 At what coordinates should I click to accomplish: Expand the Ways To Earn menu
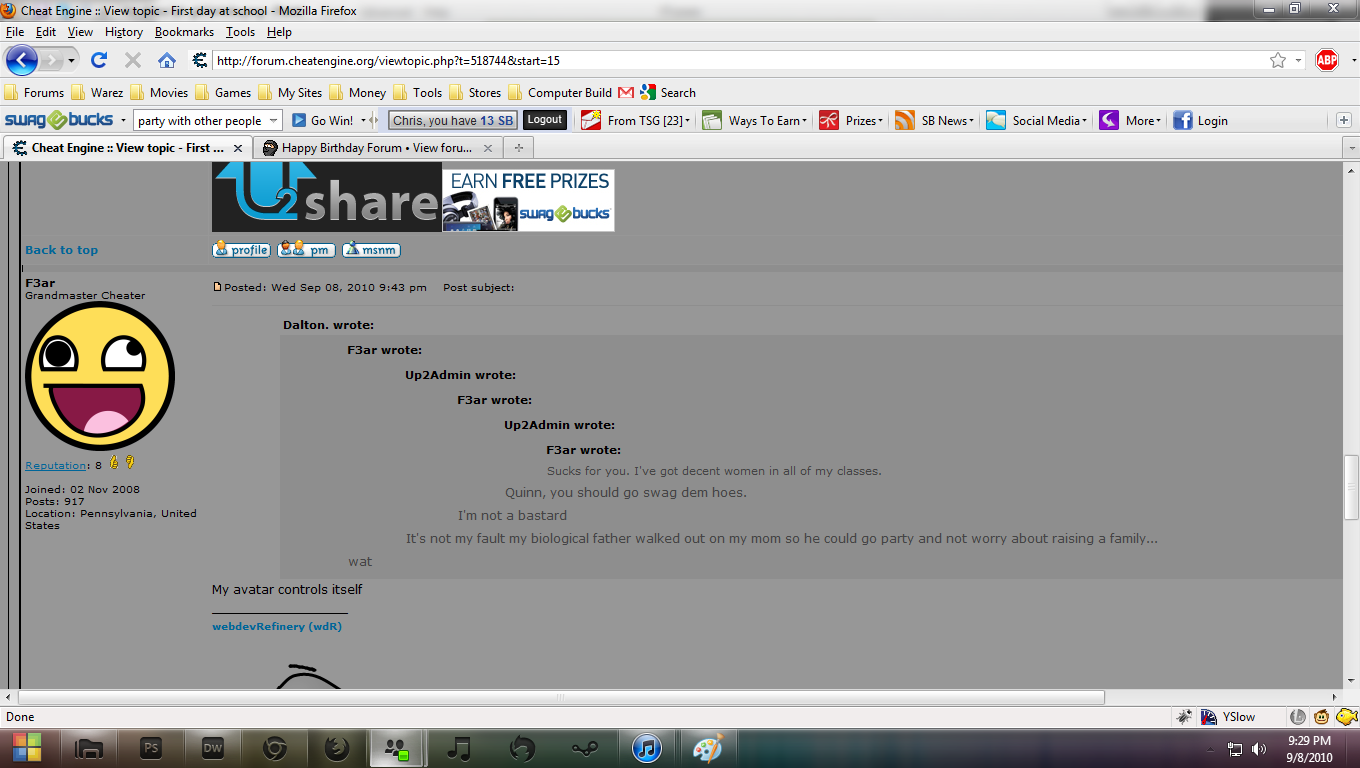point(805,121)
